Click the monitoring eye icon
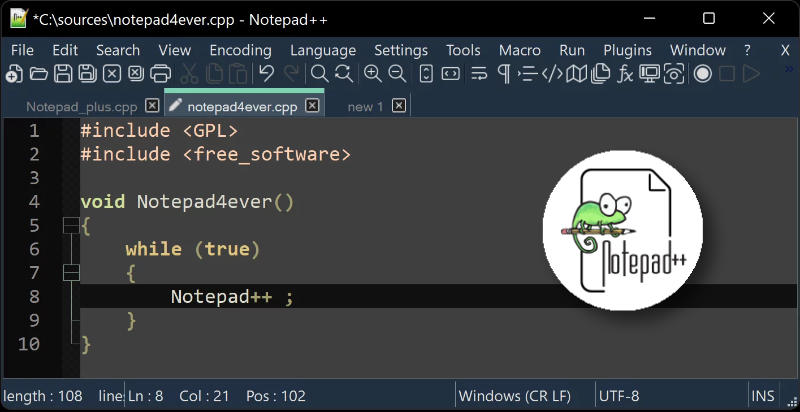Viewport: 800px width, 412px height. pos(674,74)
